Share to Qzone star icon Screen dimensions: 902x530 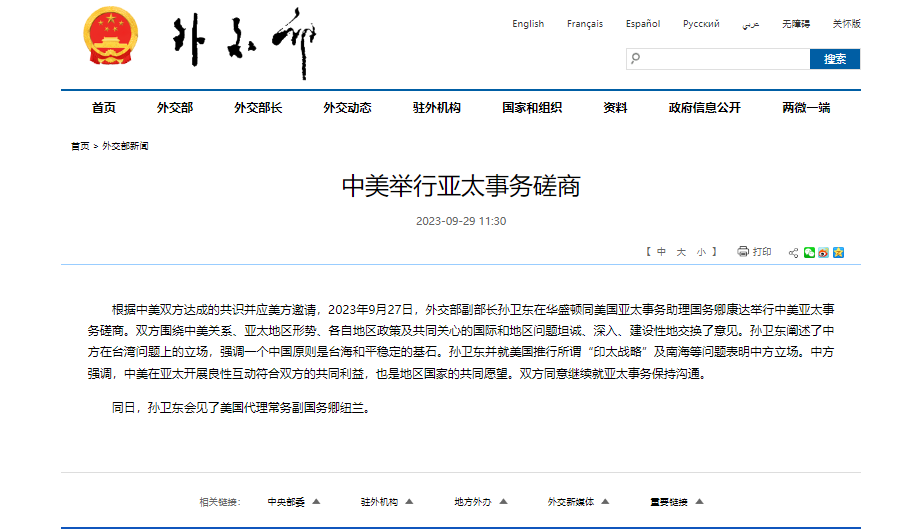[x=838, y=253]
